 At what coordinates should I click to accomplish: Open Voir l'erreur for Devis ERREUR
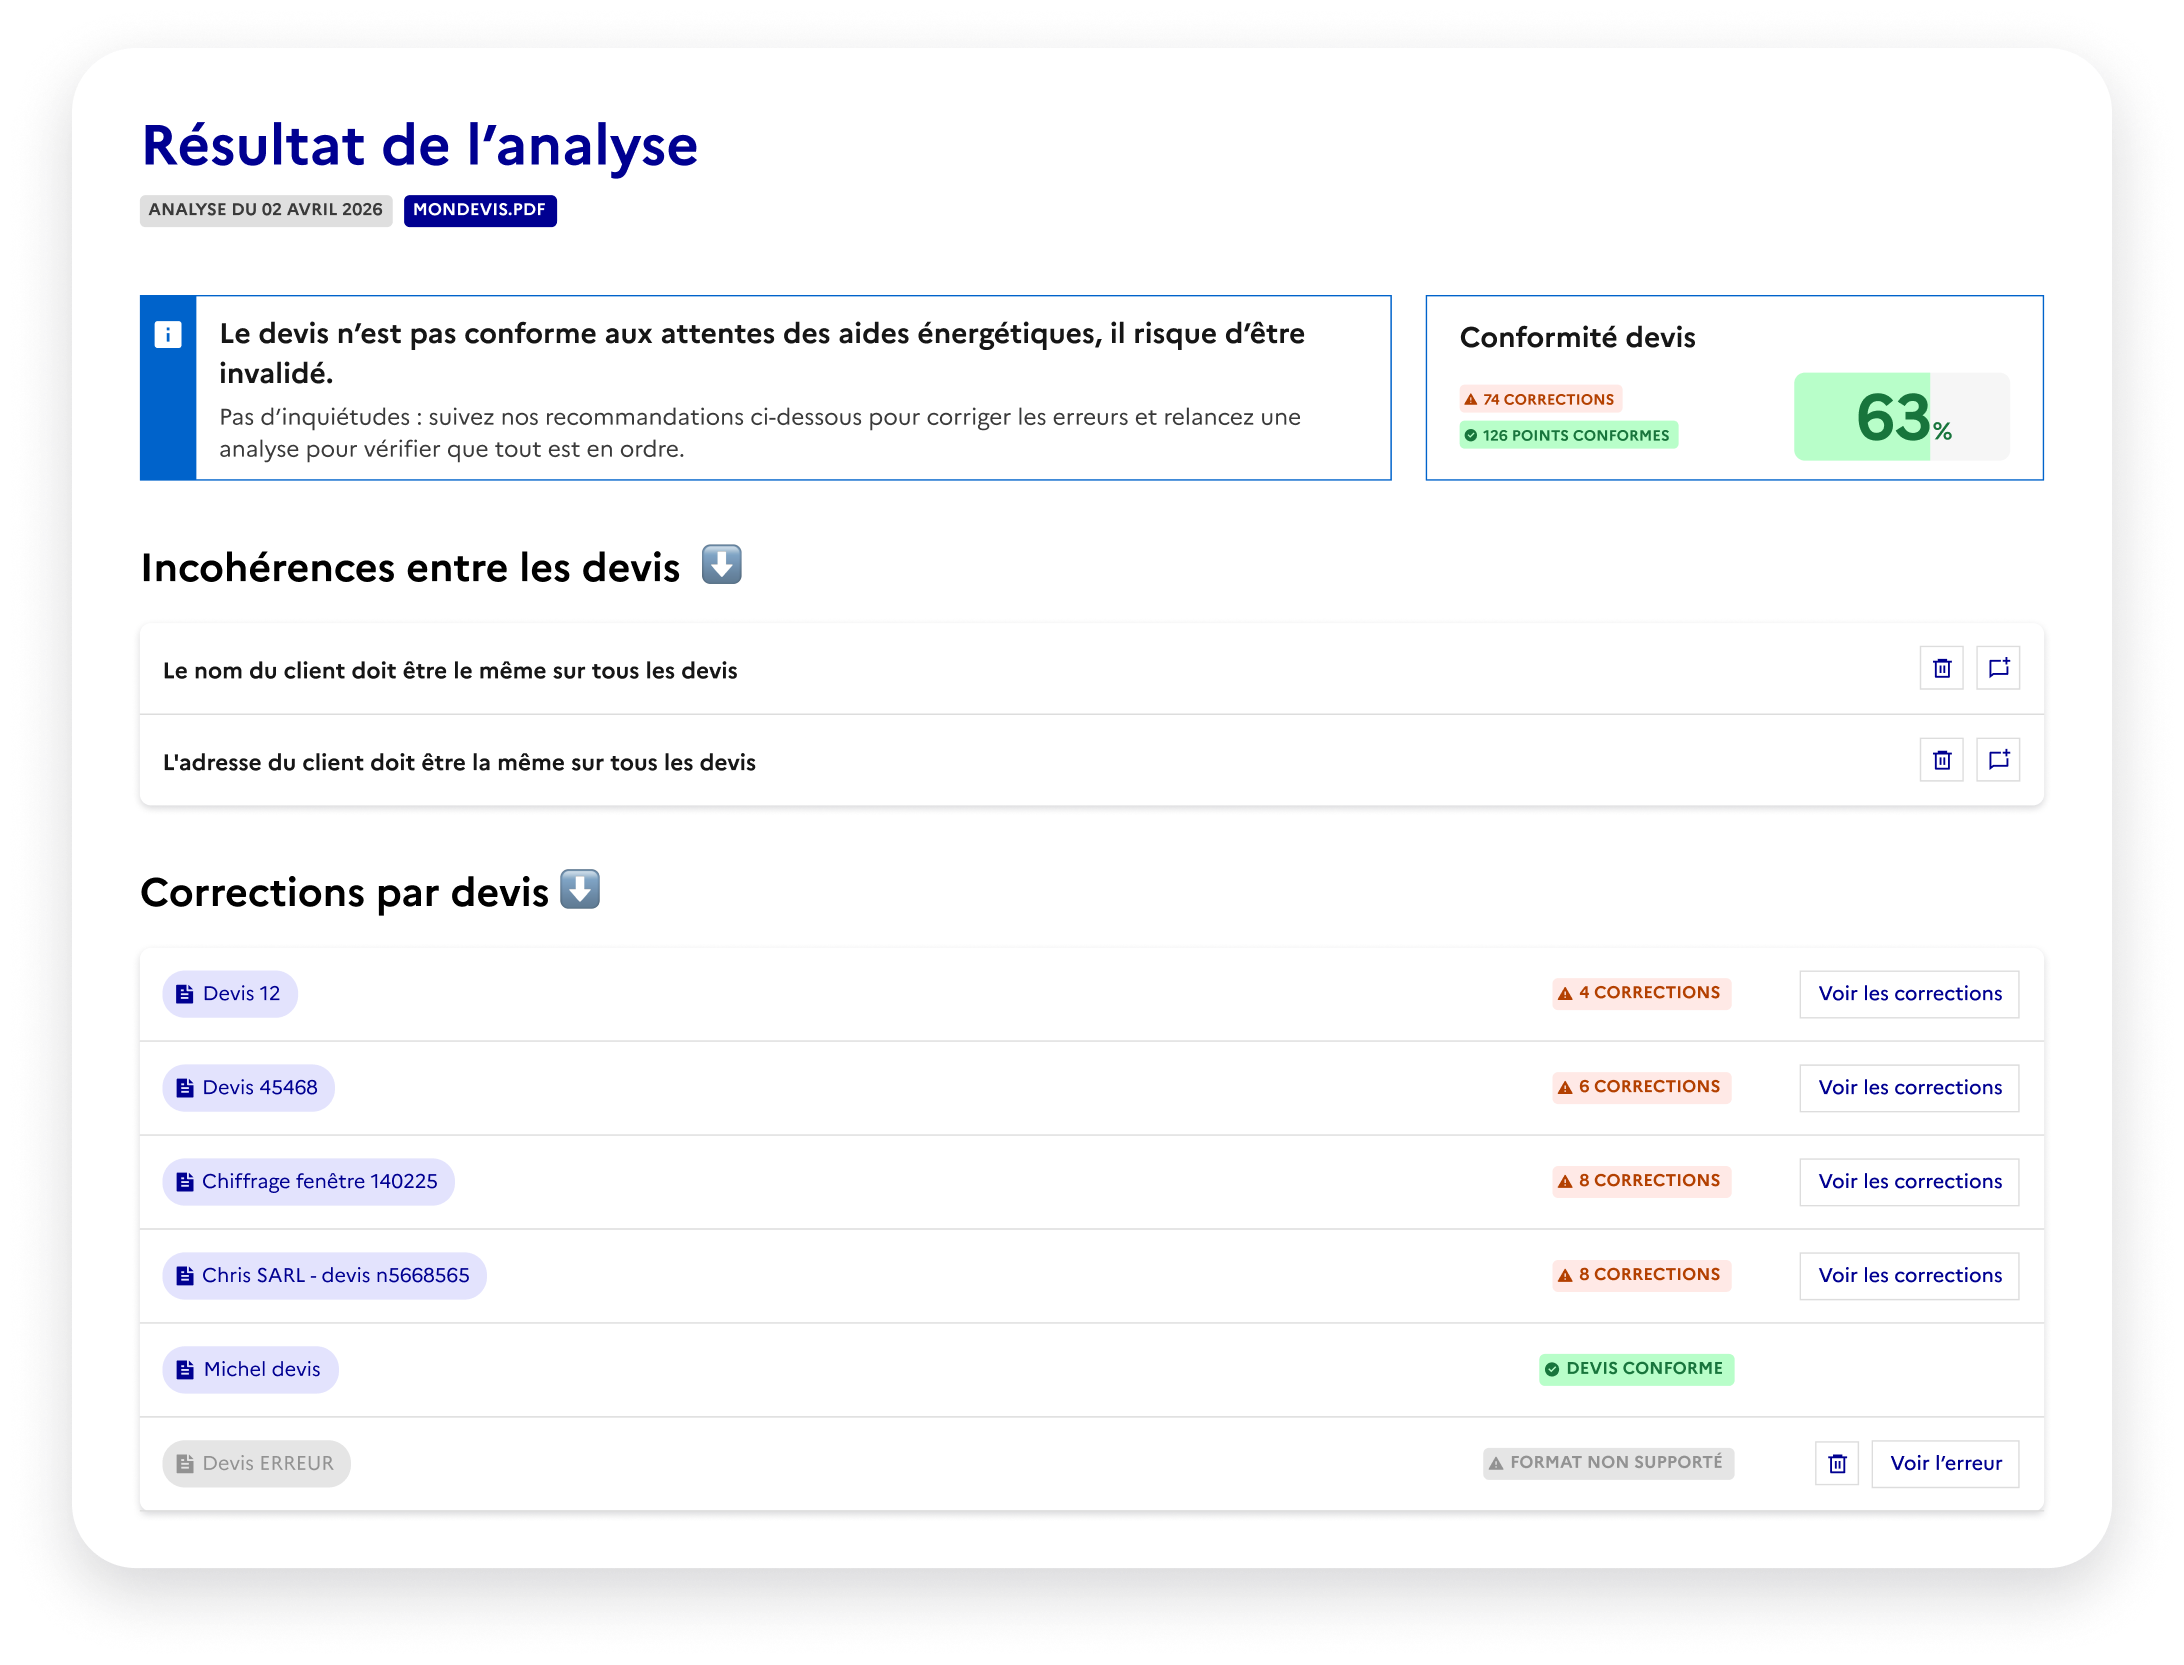[1945, 1464]
